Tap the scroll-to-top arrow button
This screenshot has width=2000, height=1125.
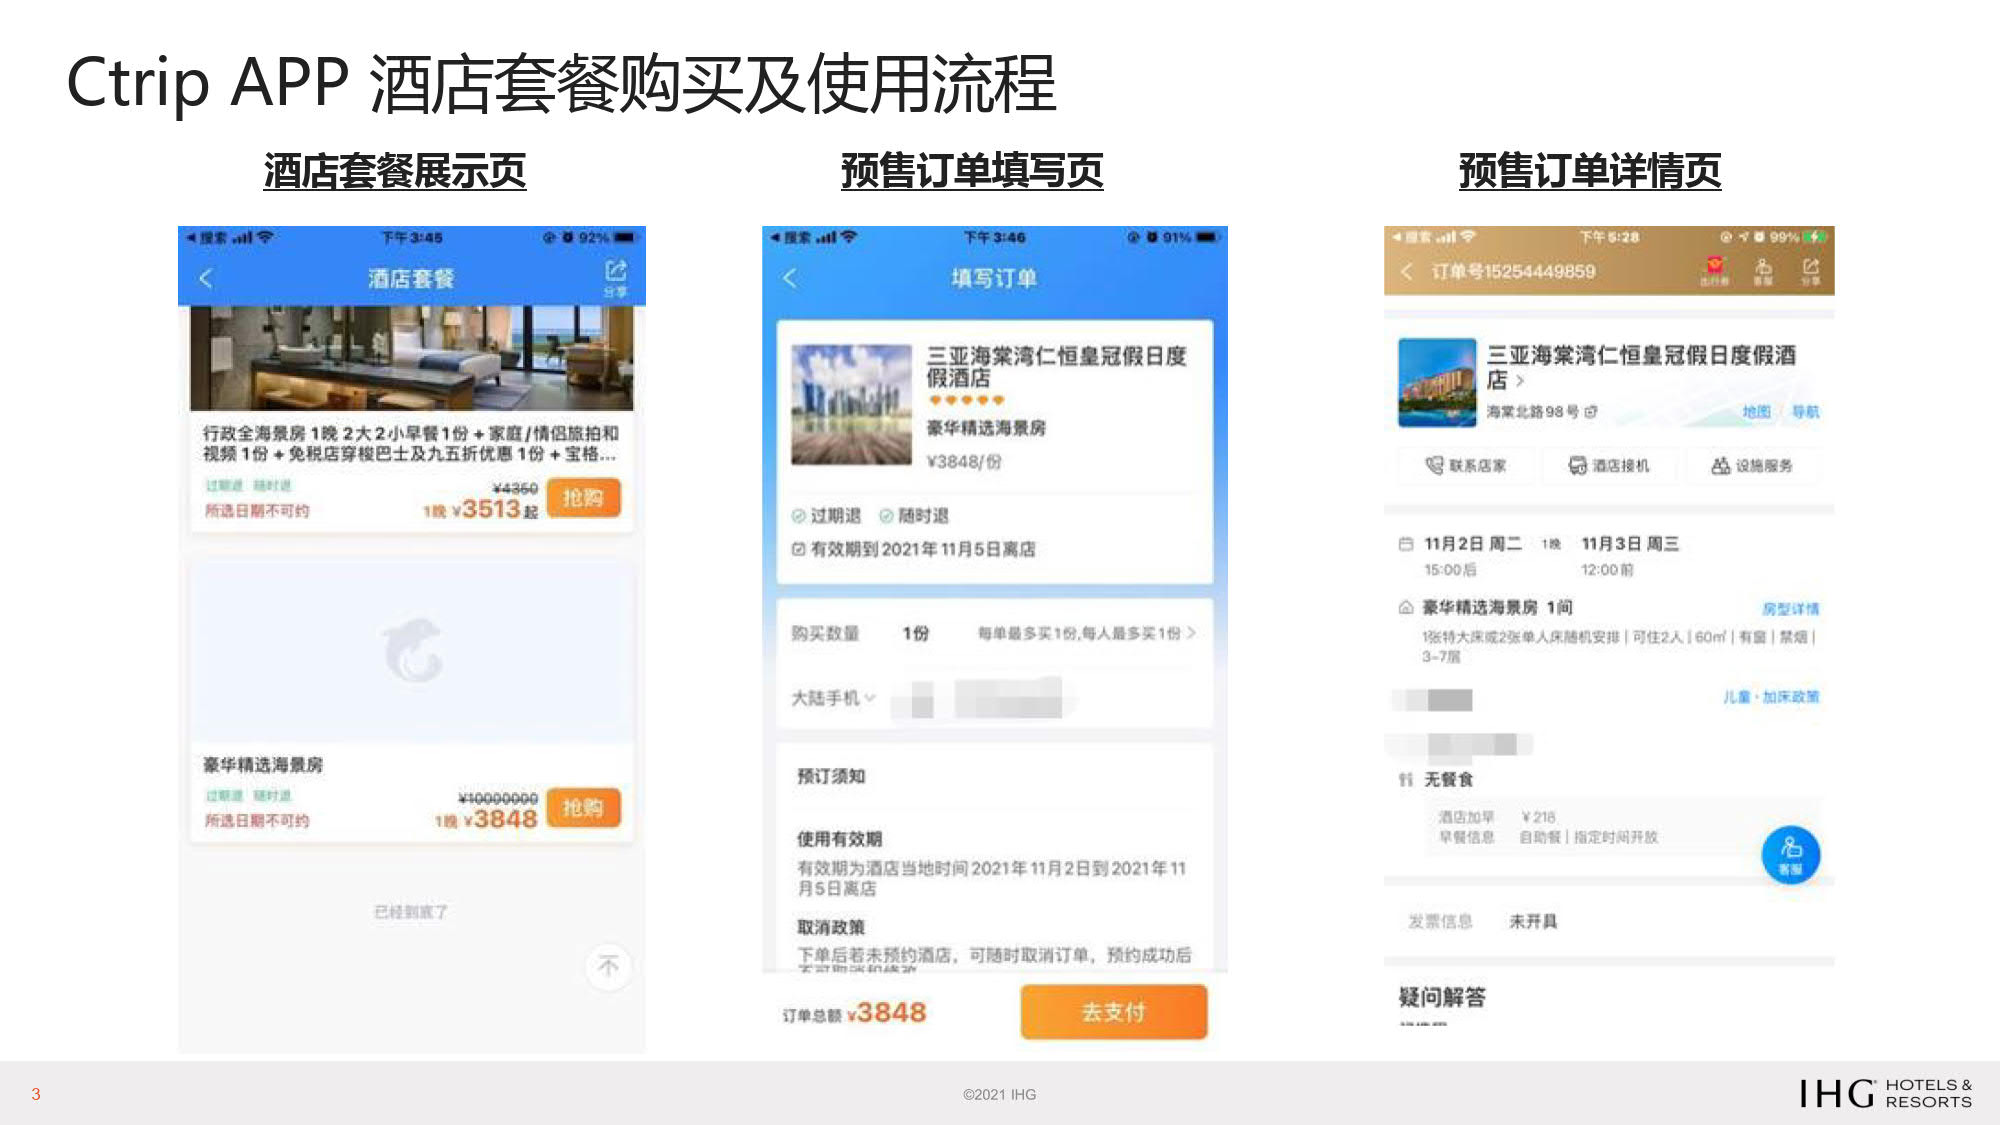pyautogui.click(x=608, y=966)
